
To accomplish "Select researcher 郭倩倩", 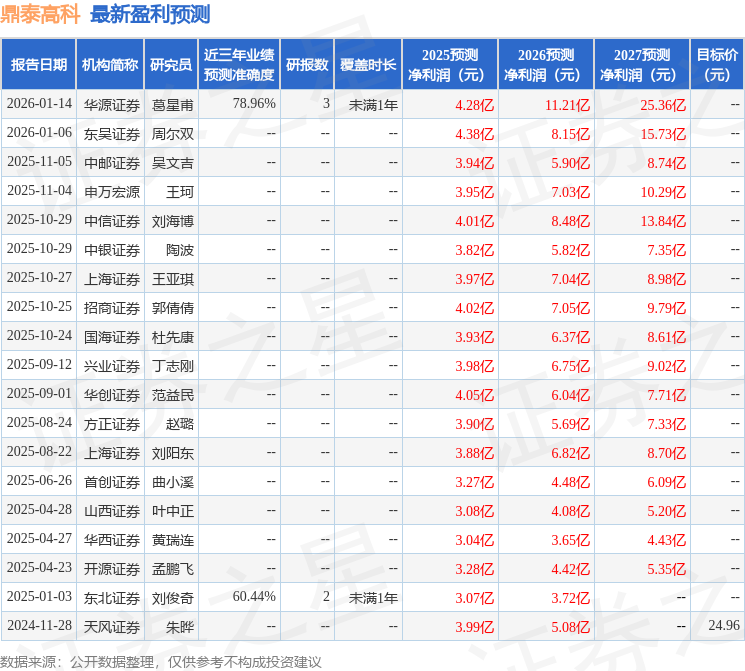I will 172,308.
